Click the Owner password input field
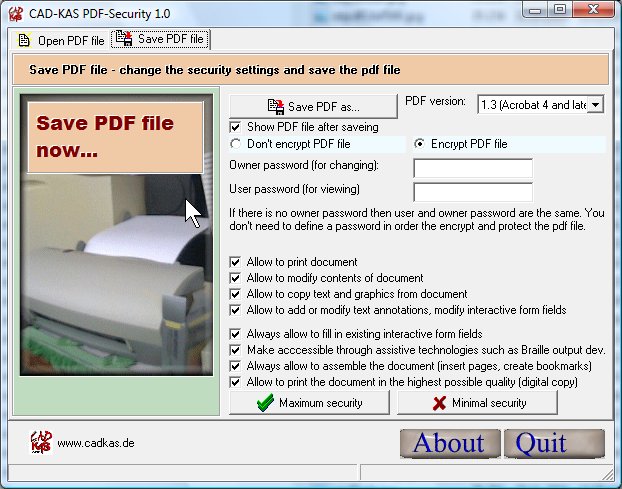The height and width of the screenshot is (489, 622). click(472, 168)
